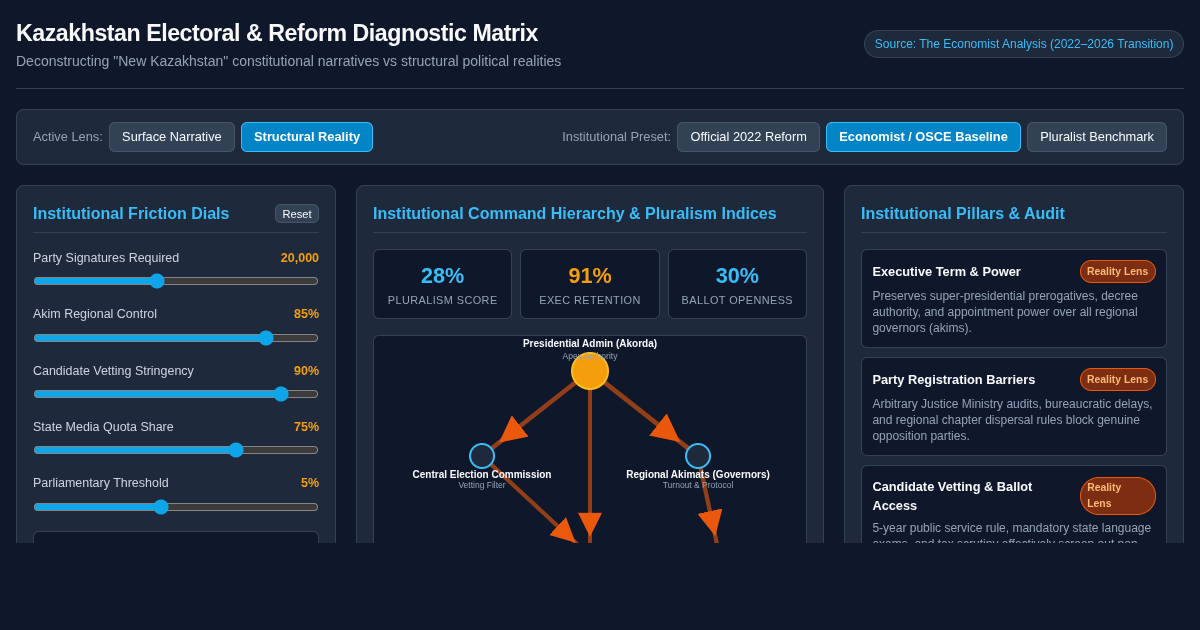Click the Central Election Commission node

(x=482, y=456)
